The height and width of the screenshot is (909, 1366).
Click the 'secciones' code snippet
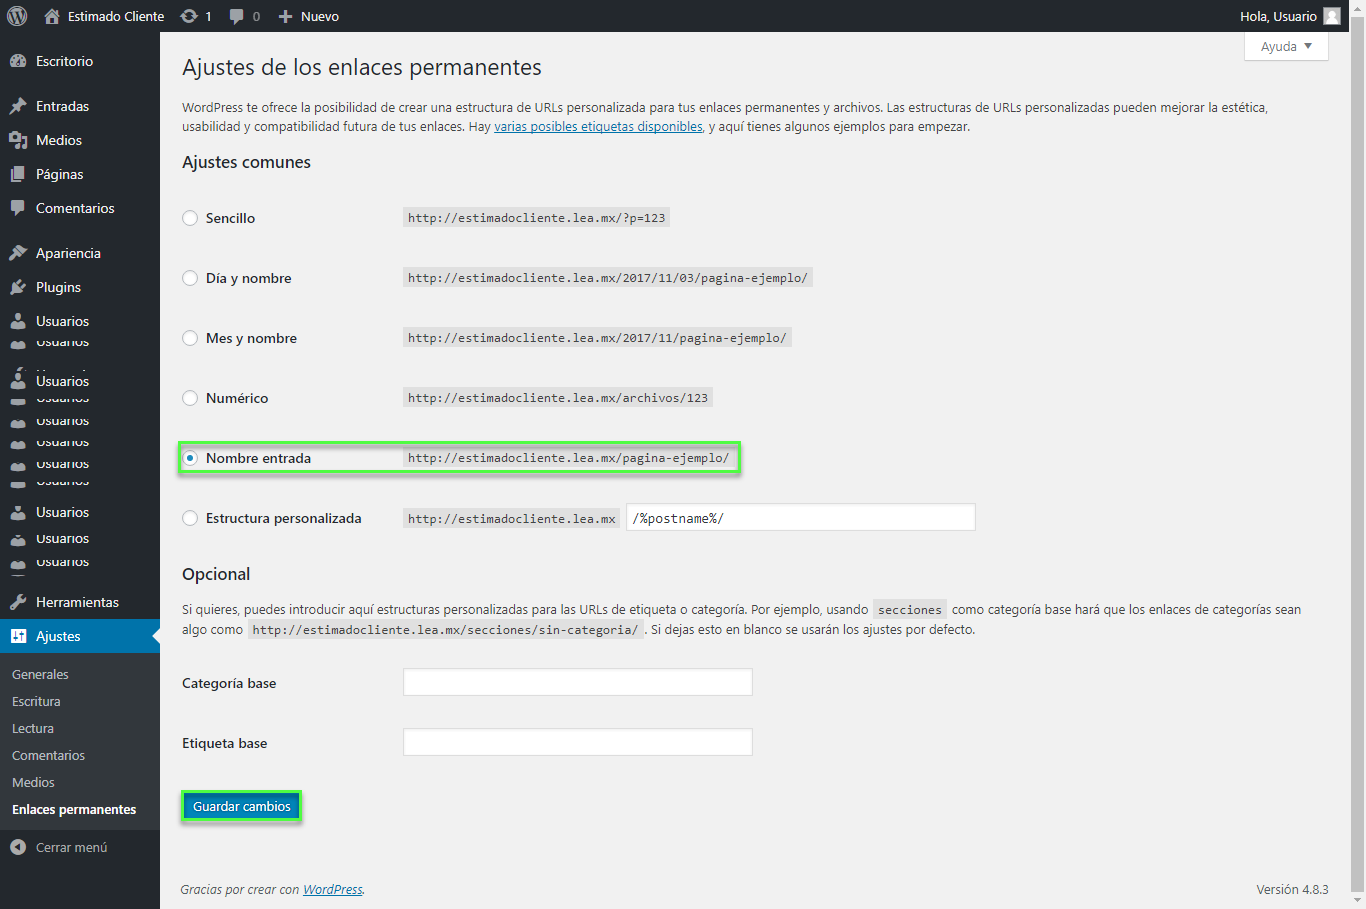point(910,610)
